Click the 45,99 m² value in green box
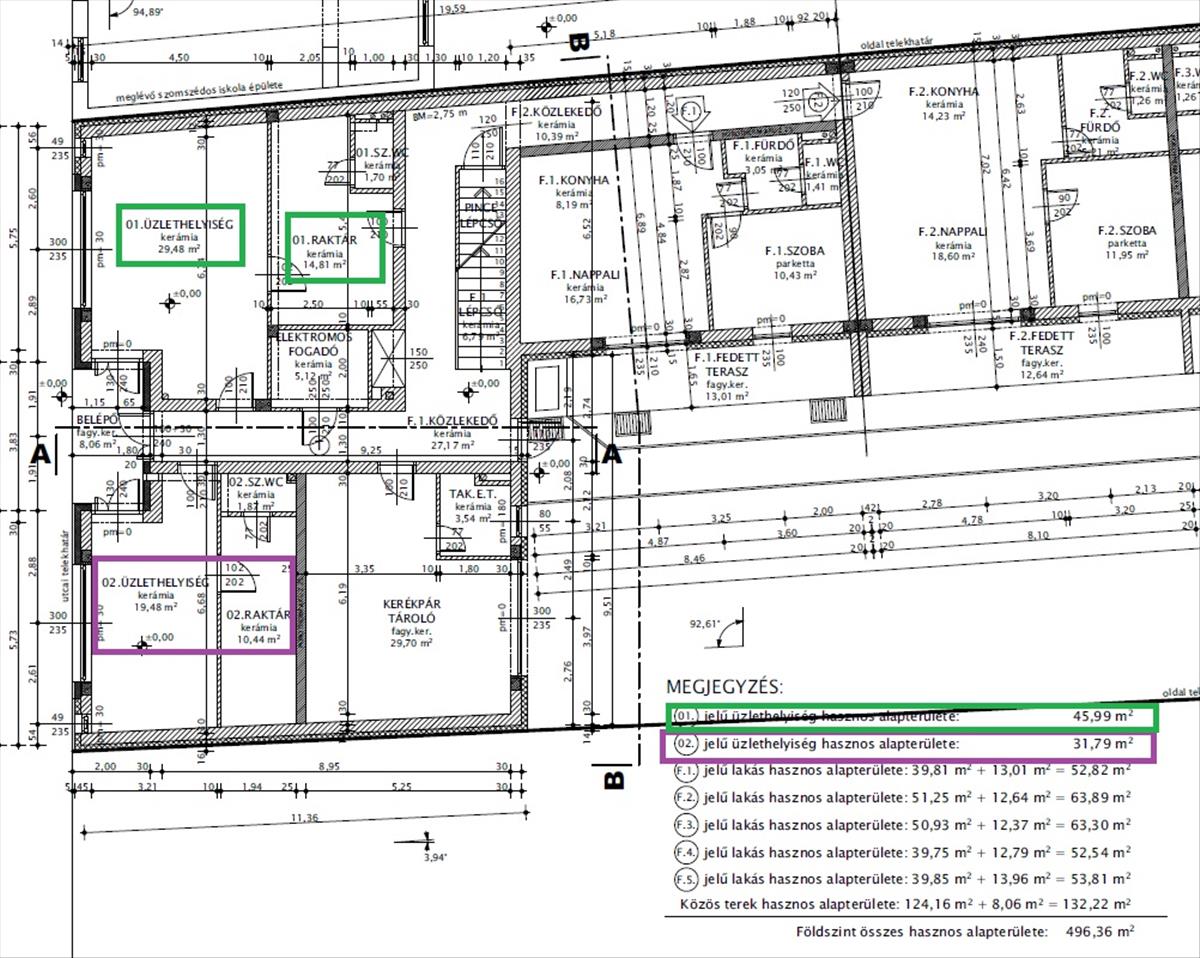This screenshot has width=1200, height=958. pyautogui.click(x=1102, y=717)
